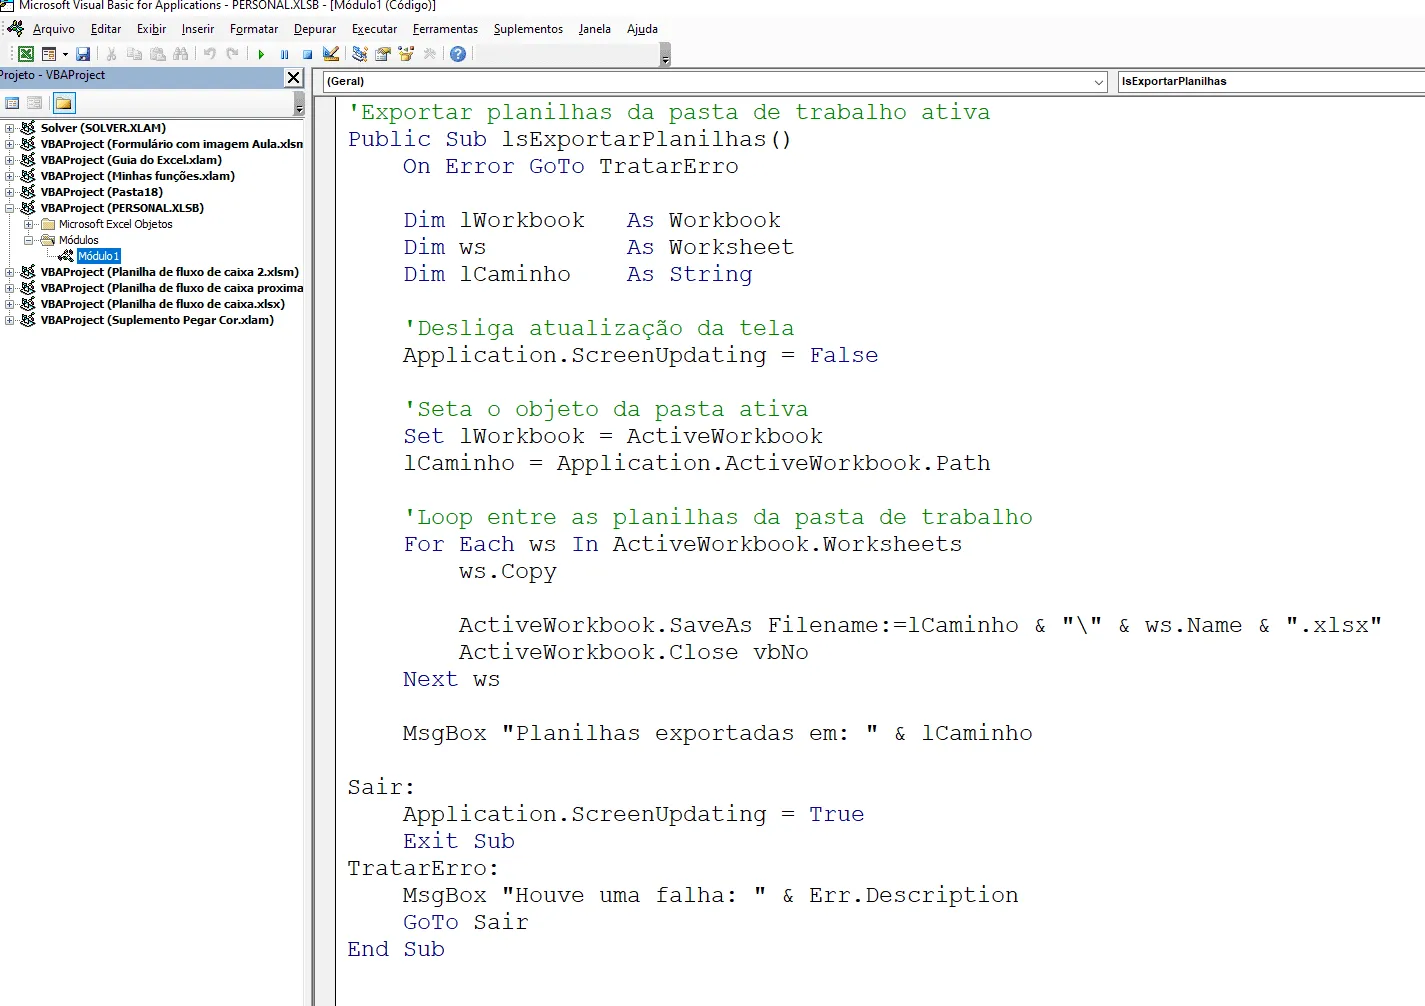This screenshot has height=1006, width=1425.
Task: Click the Undo arrow icon
Action: [x=209, y=54]
